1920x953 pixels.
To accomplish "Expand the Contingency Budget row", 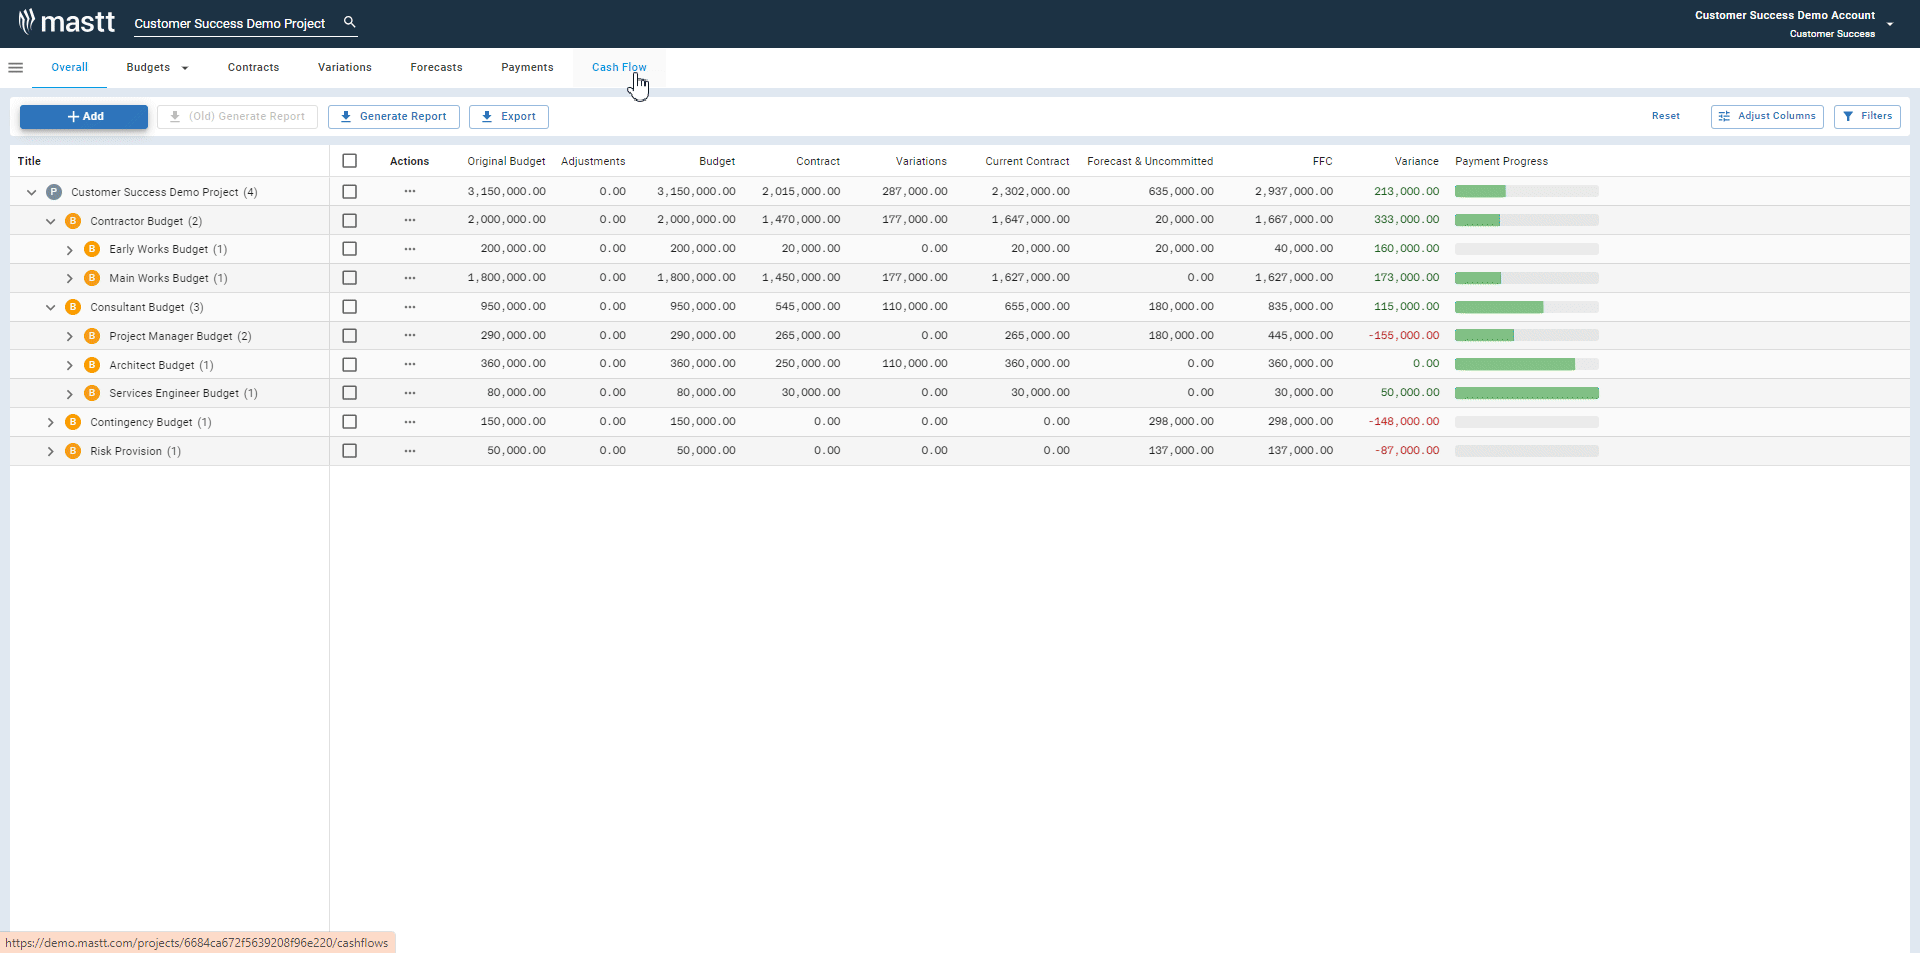I will click(x=51, y=423).
